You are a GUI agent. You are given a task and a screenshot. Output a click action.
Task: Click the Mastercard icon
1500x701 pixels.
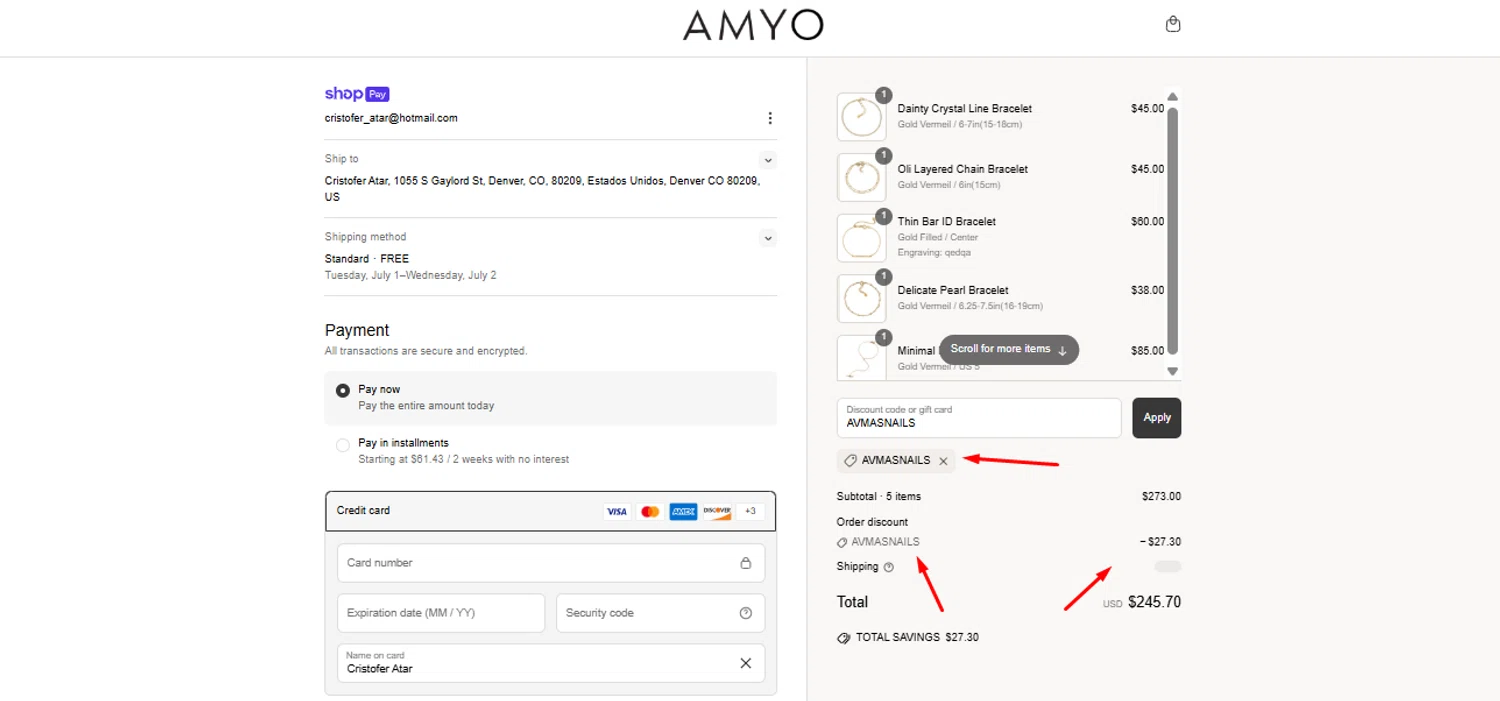[650, 511]
